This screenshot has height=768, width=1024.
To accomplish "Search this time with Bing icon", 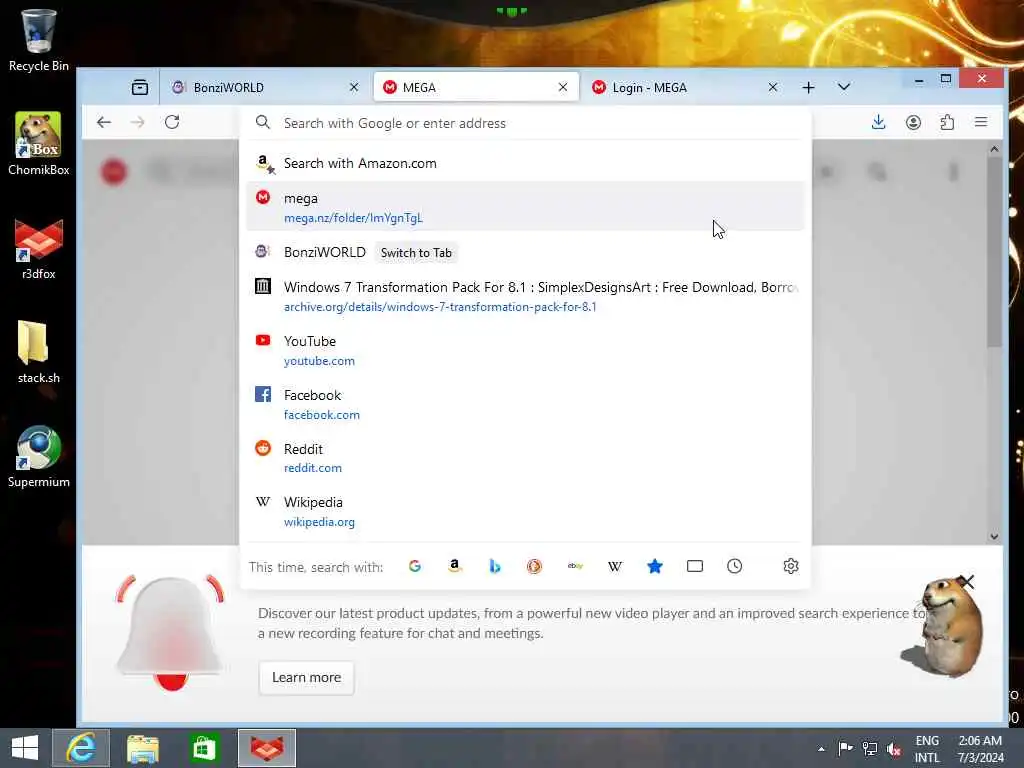I will pos(494,566).
